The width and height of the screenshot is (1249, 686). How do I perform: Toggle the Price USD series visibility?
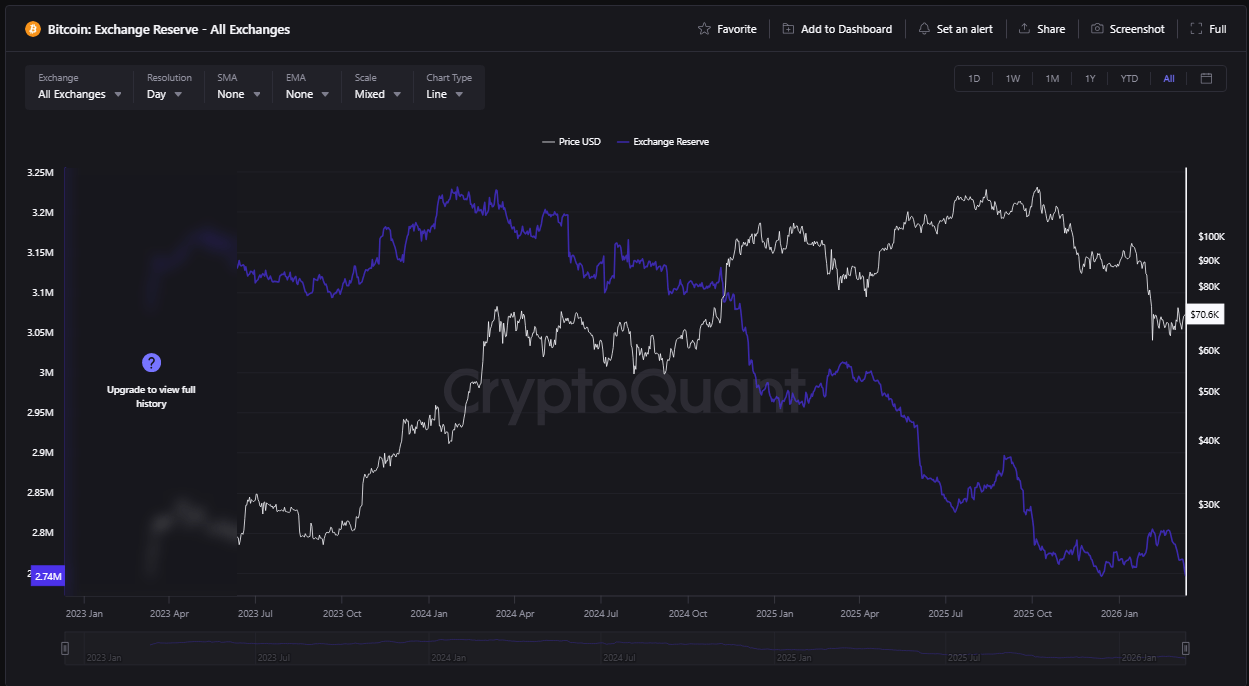click(571, 141)
